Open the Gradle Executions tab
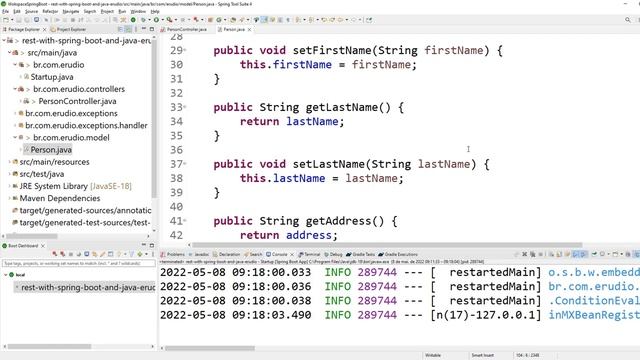 [x=398, y=254]
